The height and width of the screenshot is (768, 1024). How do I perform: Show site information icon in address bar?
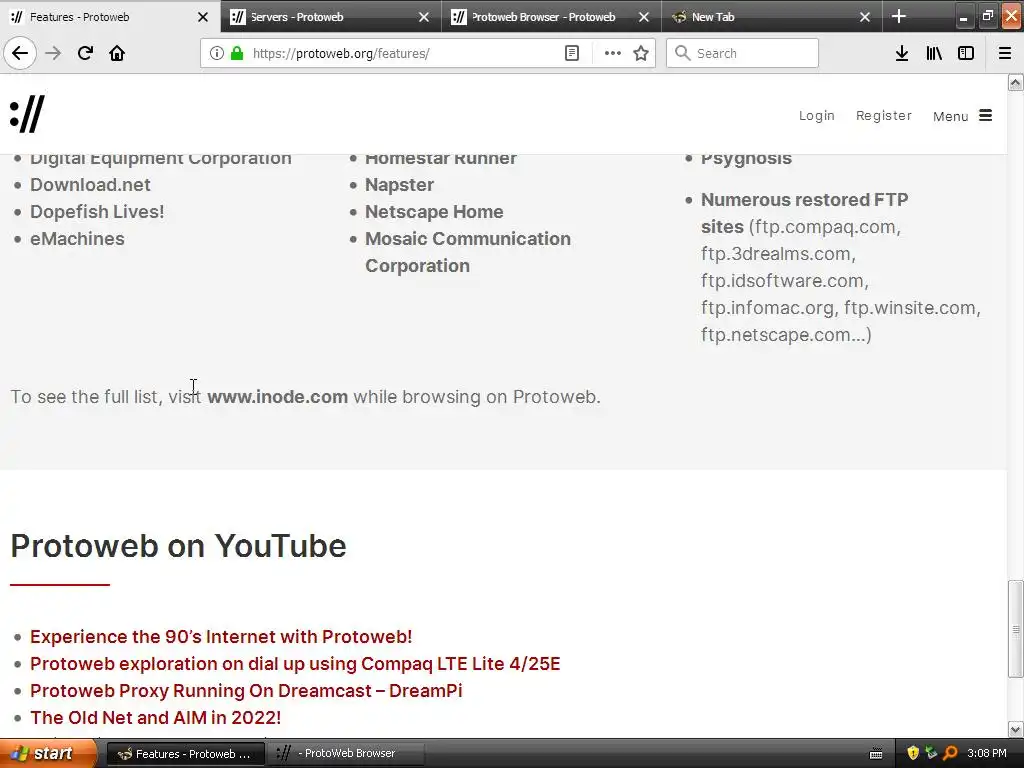(x=216, y=53)
